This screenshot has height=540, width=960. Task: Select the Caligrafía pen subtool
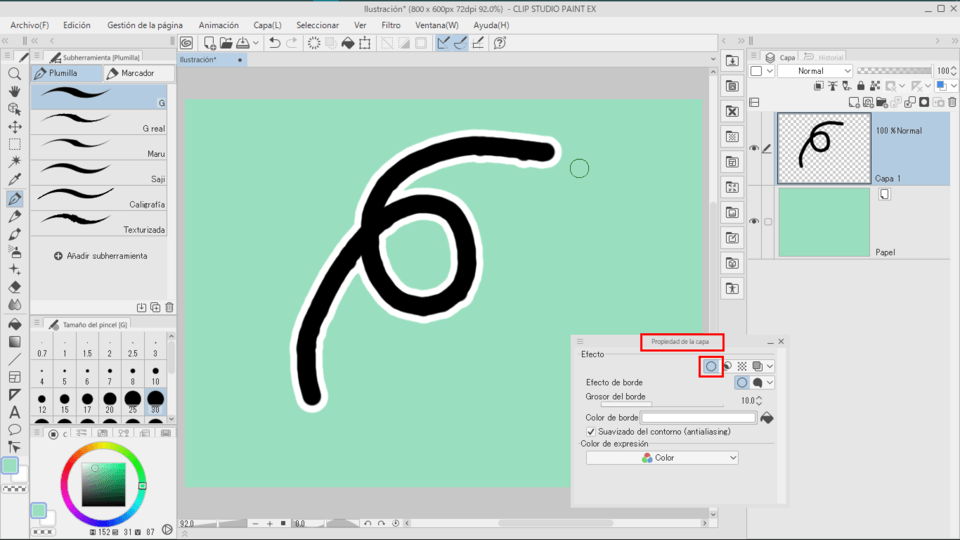point(99,198)
